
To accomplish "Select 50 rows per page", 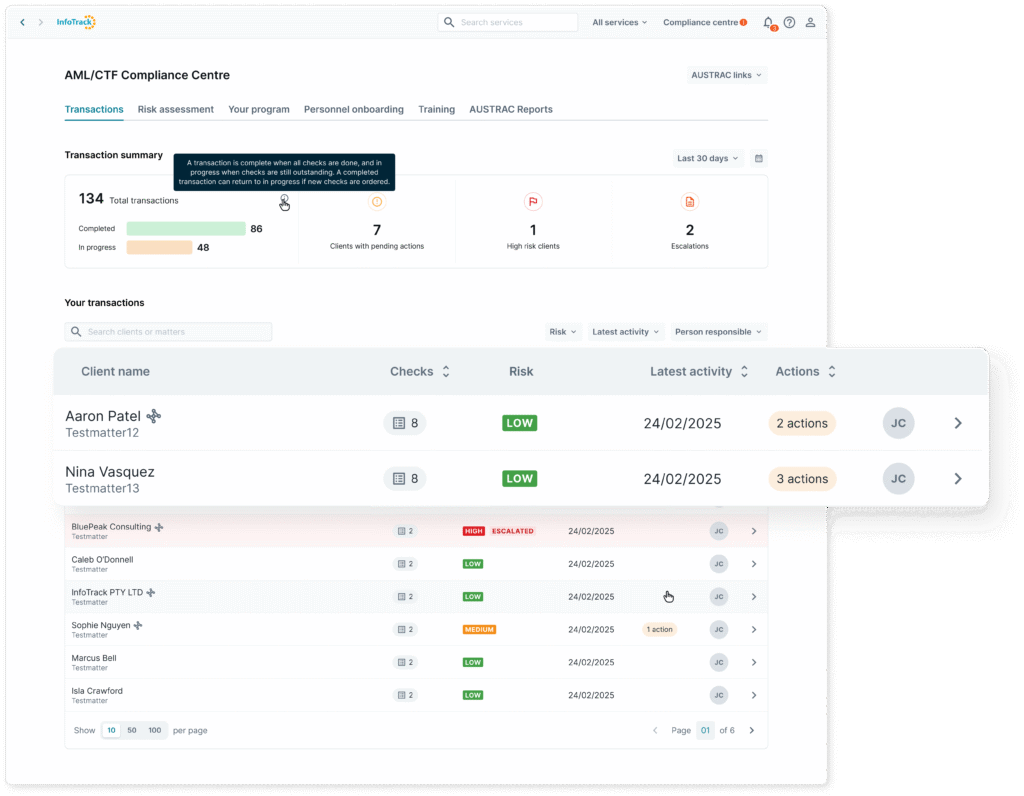I will tap(132, 730).
